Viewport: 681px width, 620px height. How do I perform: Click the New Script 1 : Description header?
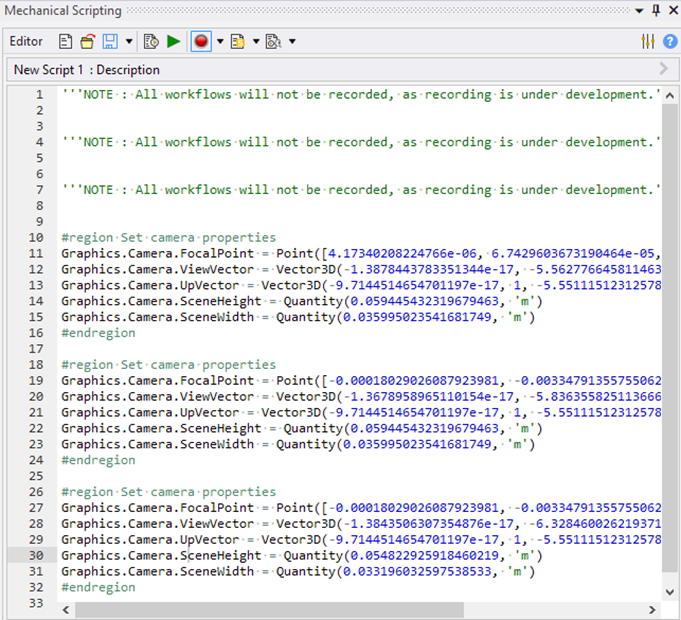(x=87, y=70)
